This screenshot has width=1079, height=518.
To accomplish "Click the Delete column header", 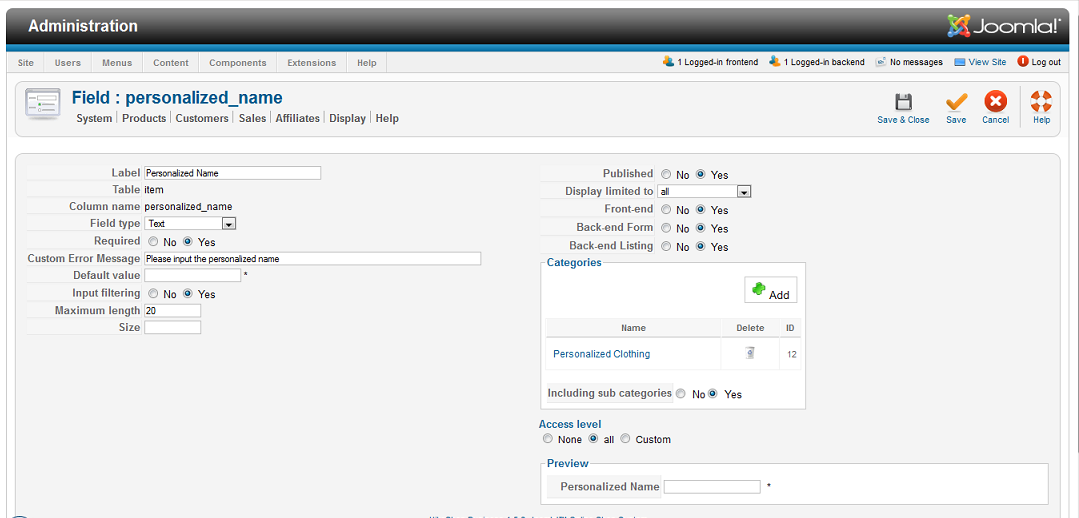I will 750,328.
